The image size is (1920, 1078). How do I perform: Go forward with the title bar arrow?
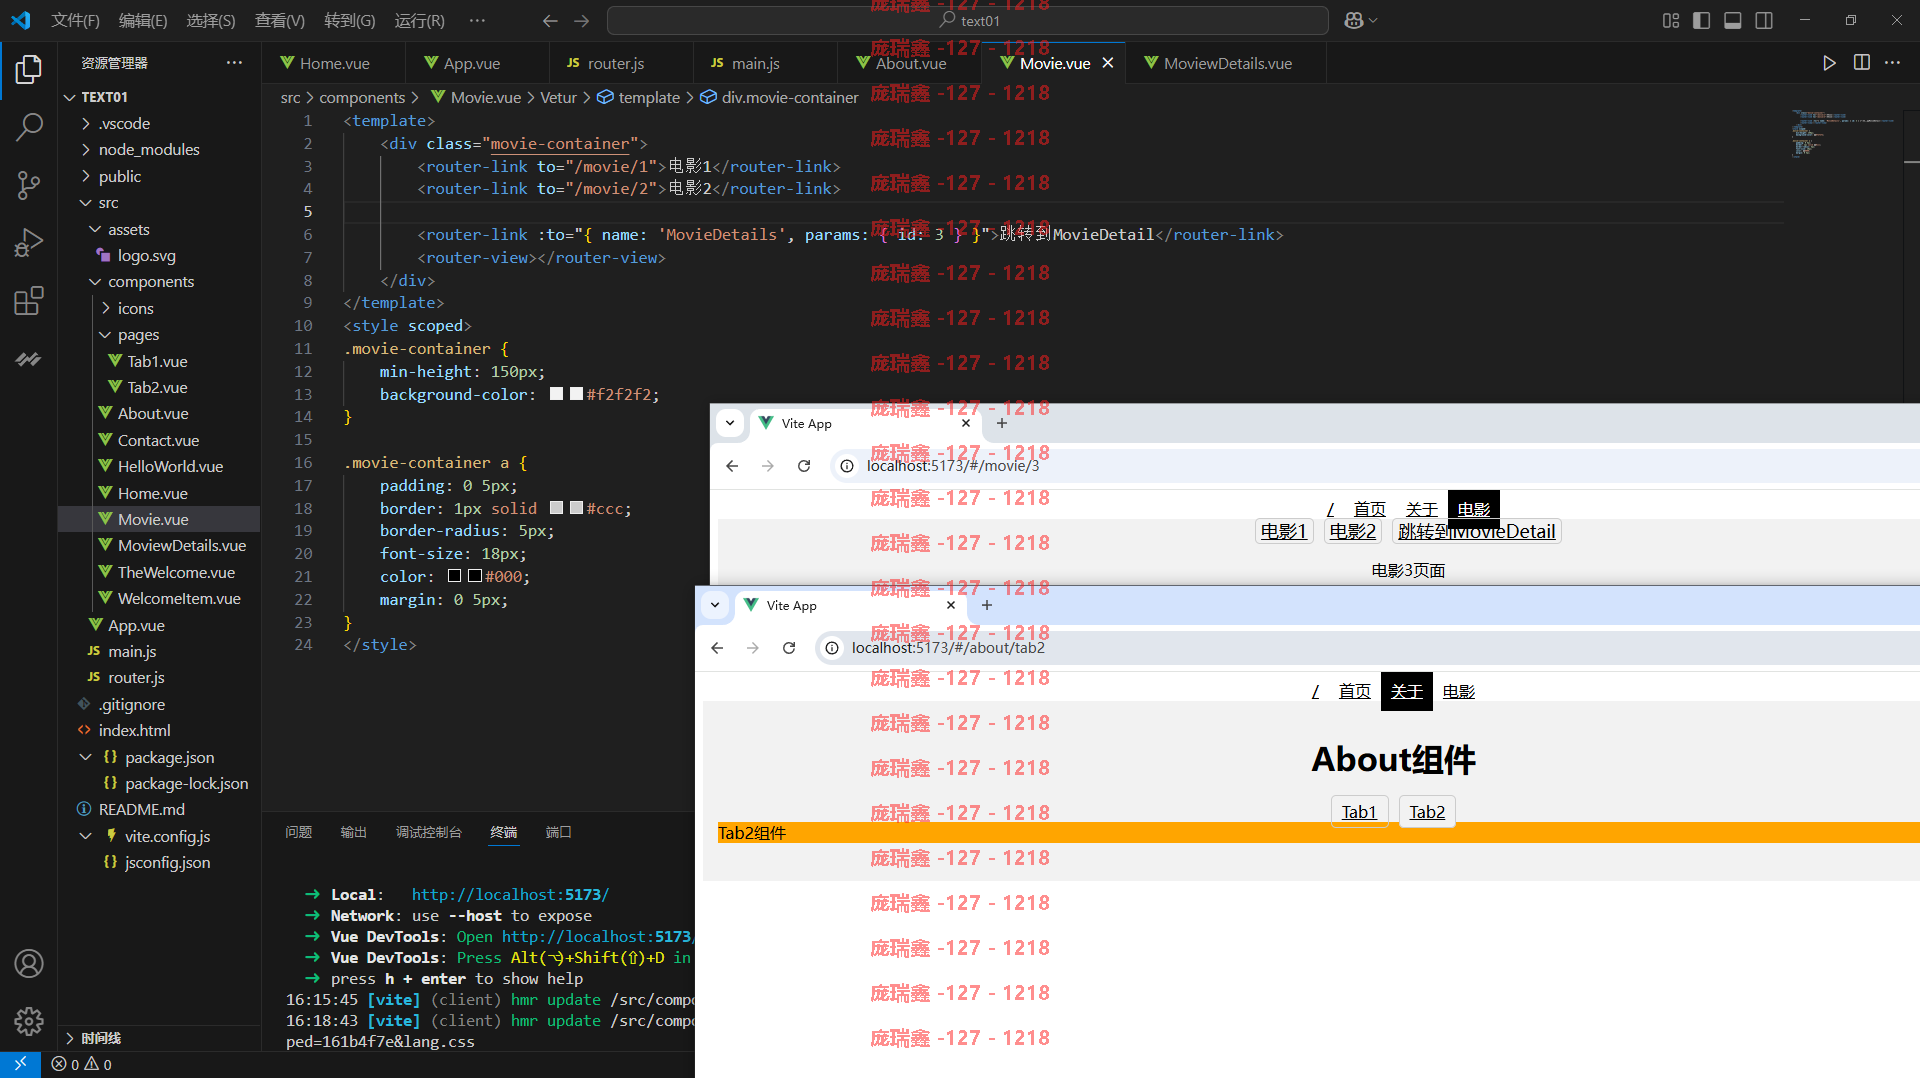(581, 21)
